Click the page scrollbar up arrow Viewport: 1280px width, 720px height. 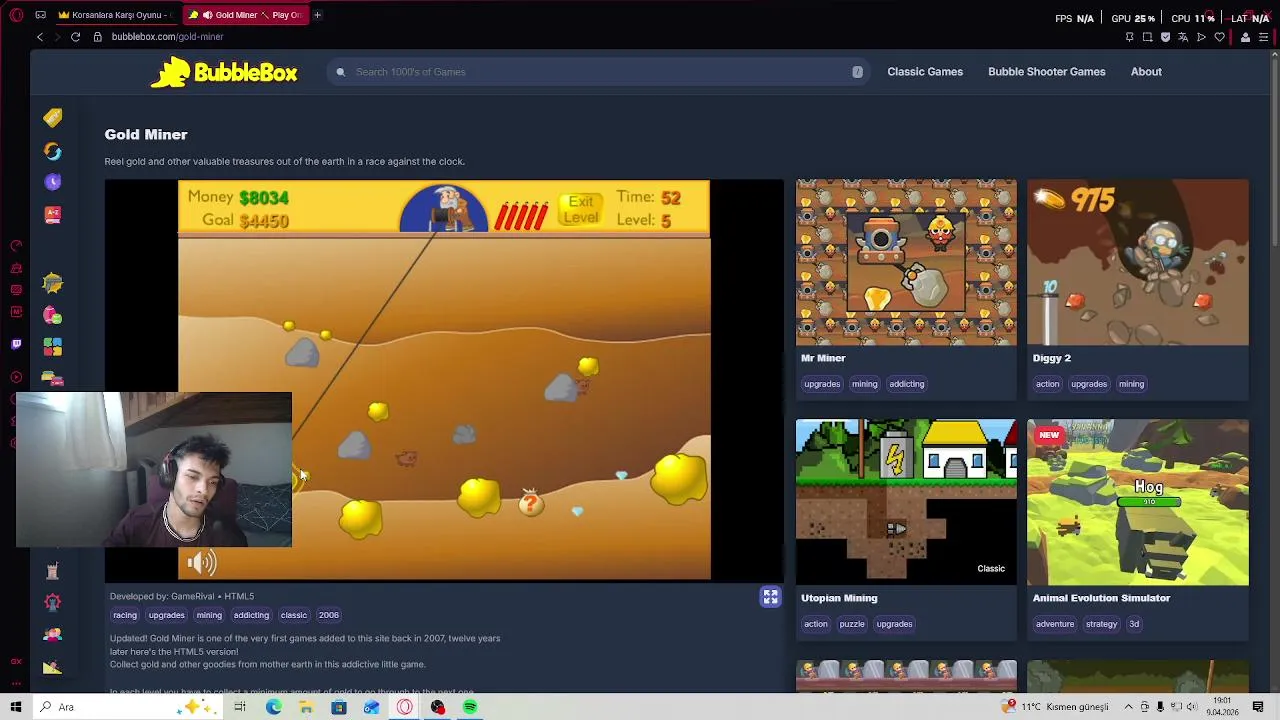click(1275, 53)
